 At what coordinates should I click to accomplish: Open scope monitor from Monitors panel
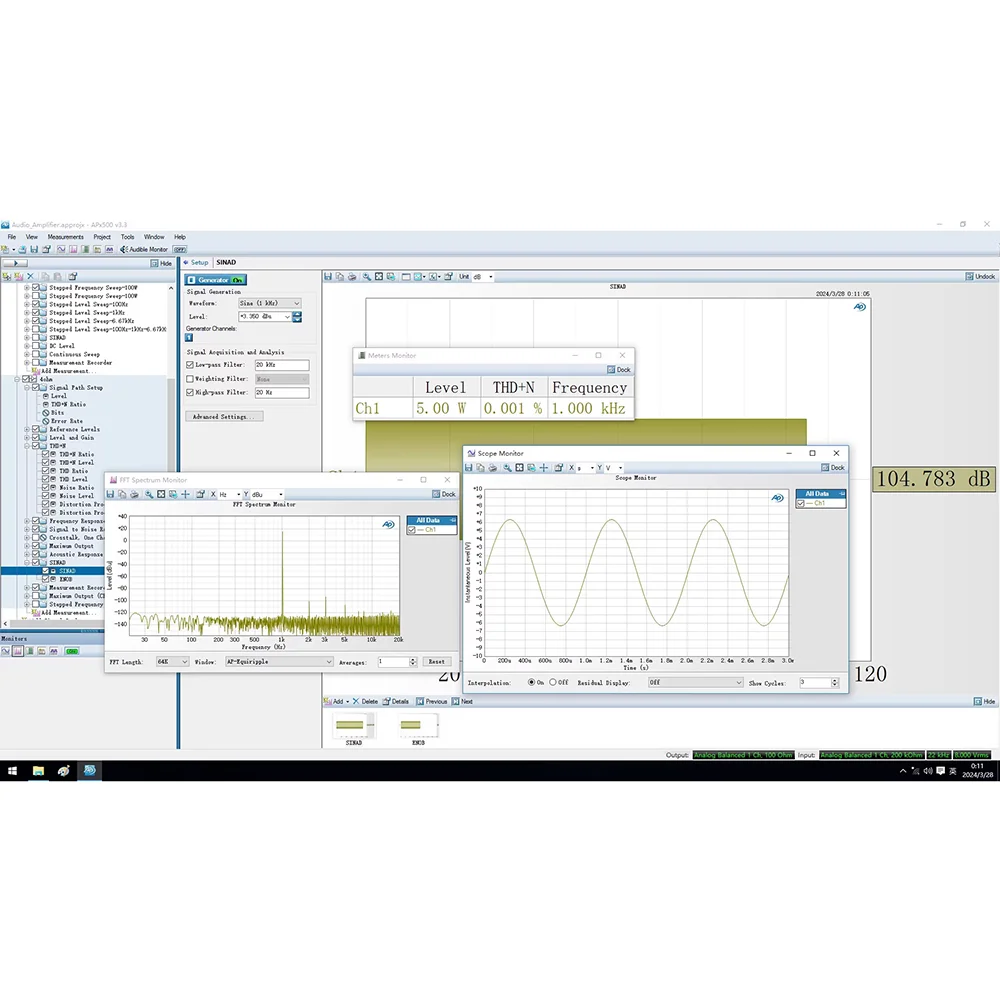tap(6, 651)
